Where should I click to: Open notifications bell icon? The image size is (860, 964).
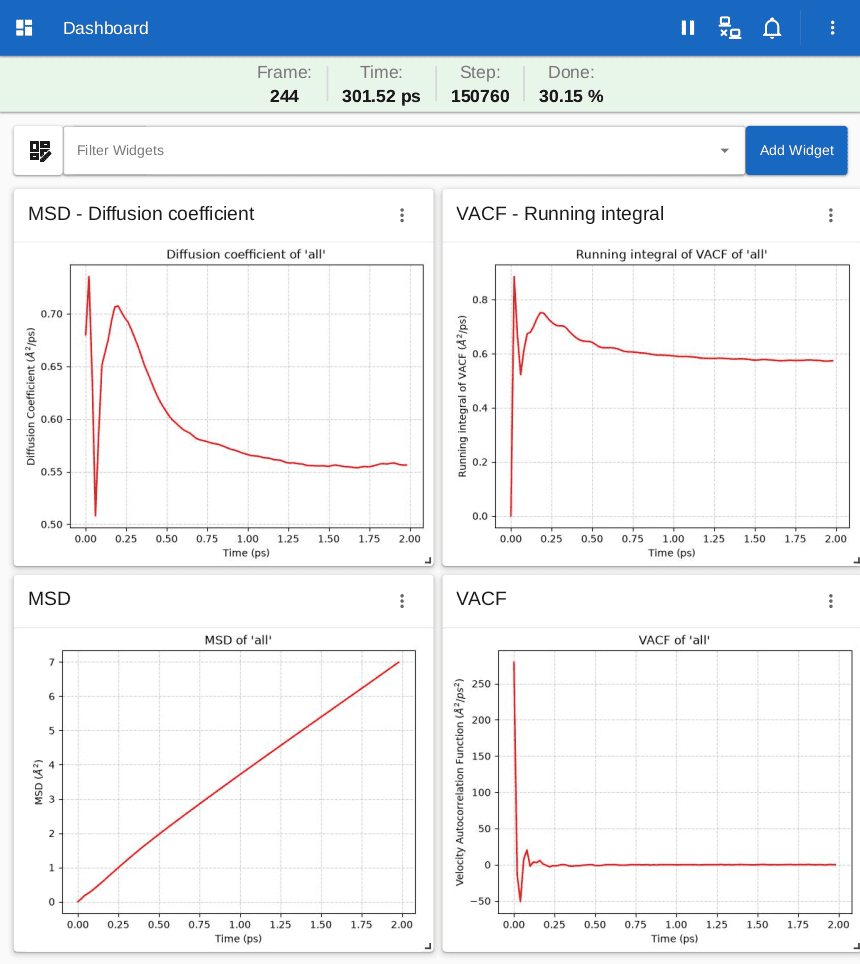point(771,28)
